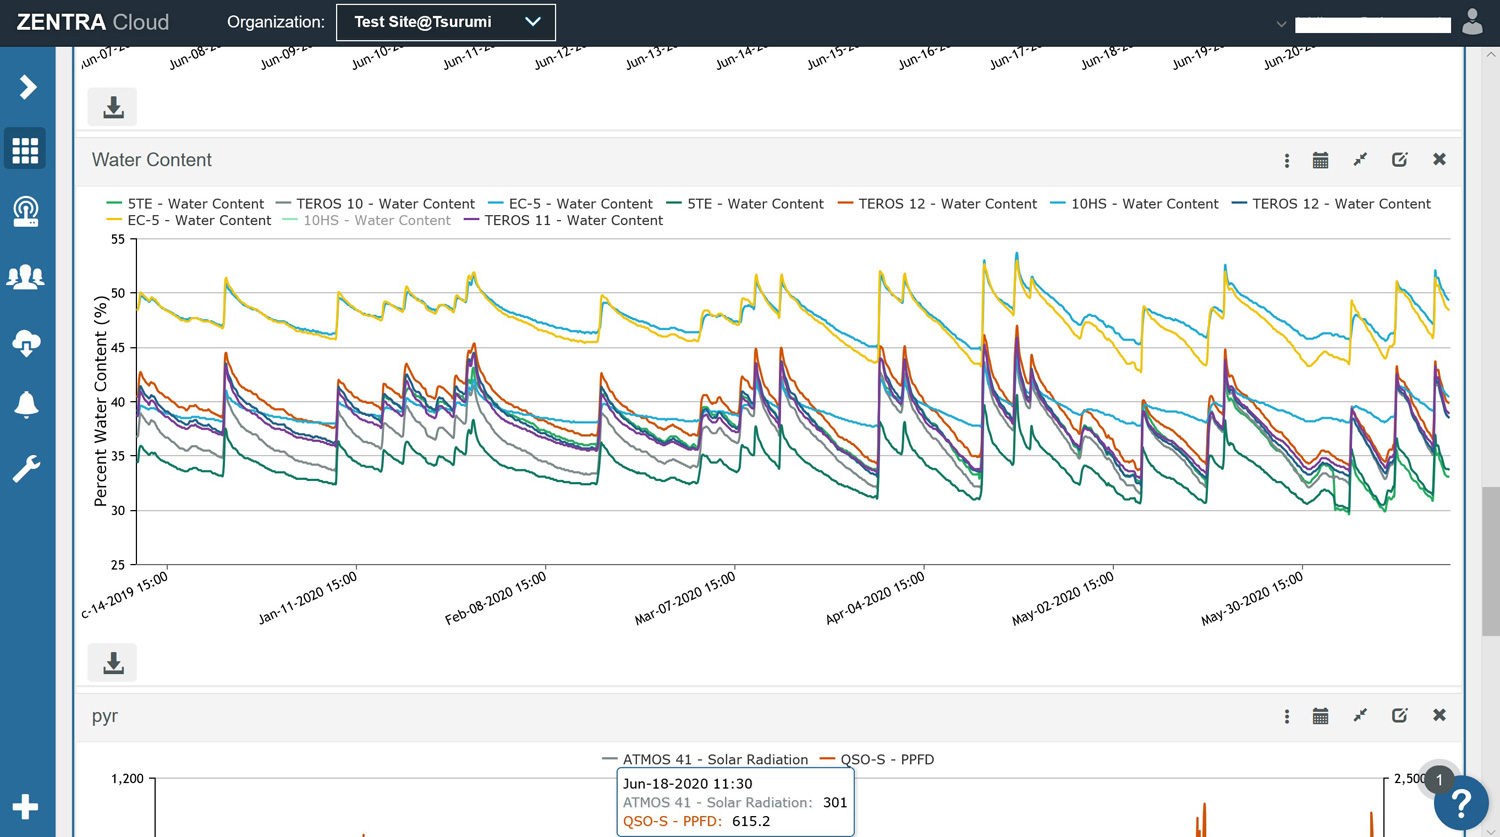Open Water Content chart options menu
1500x837 pixels.
pos(1287,160)
